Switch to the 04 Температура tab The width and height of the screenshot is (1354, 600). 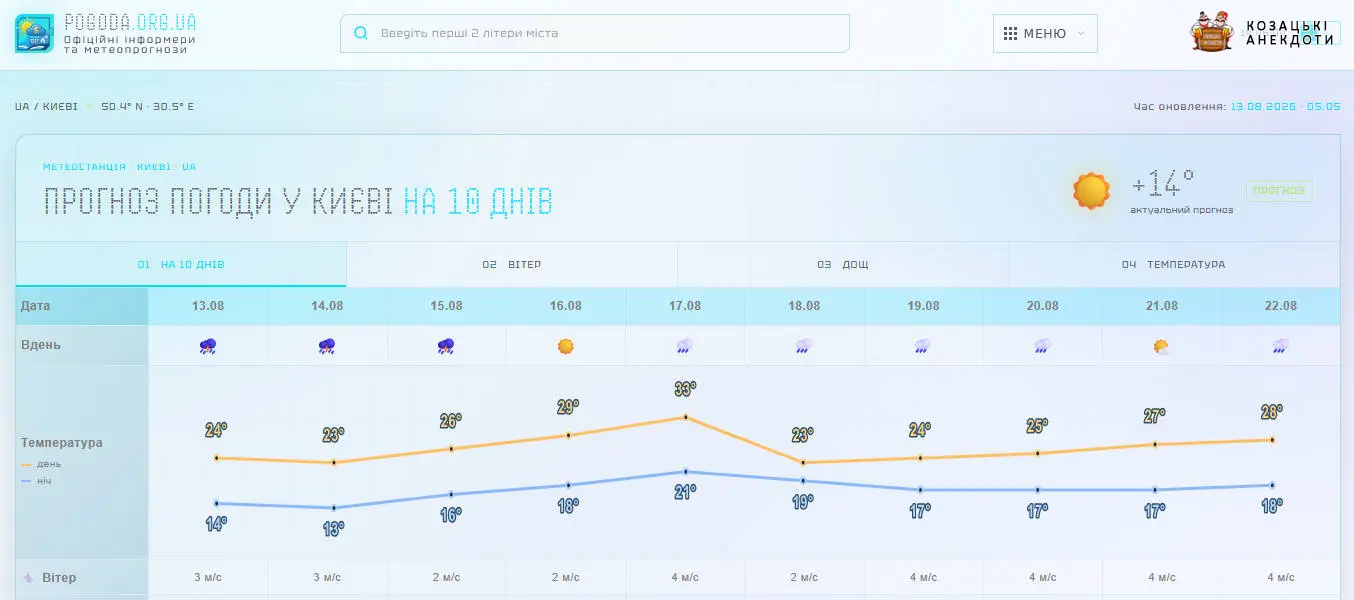pos(1174,265)
